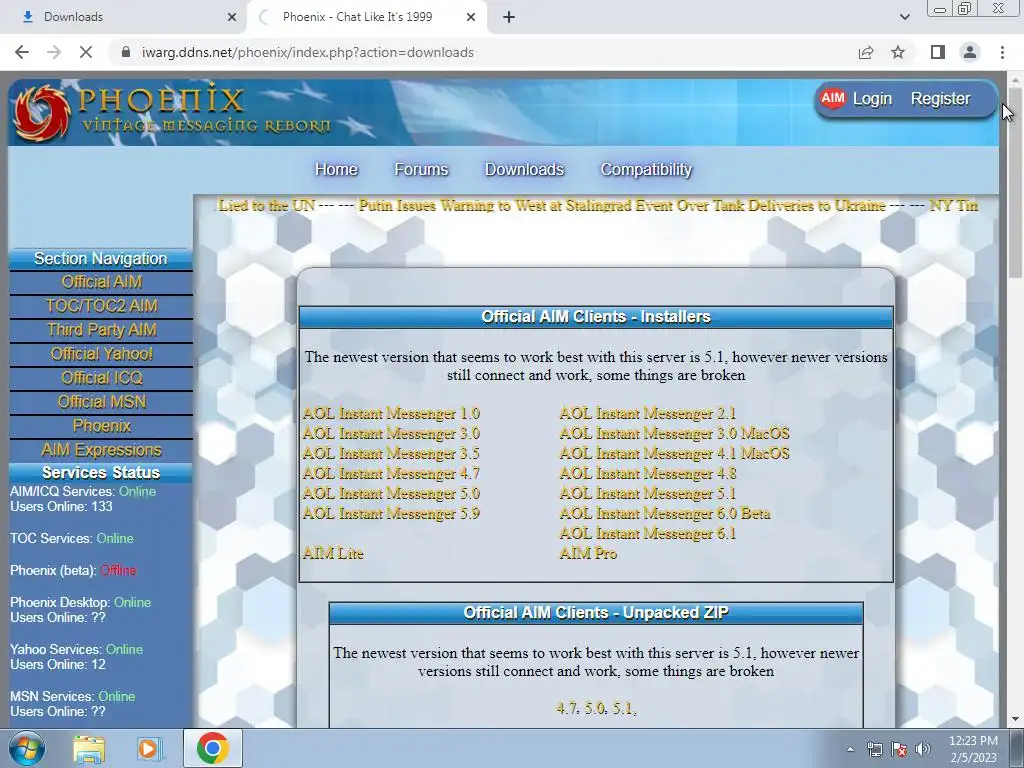Screen dimensions: 1024x768
Task: Click the page vertical scrollbar thumb
Action: 1016,183
